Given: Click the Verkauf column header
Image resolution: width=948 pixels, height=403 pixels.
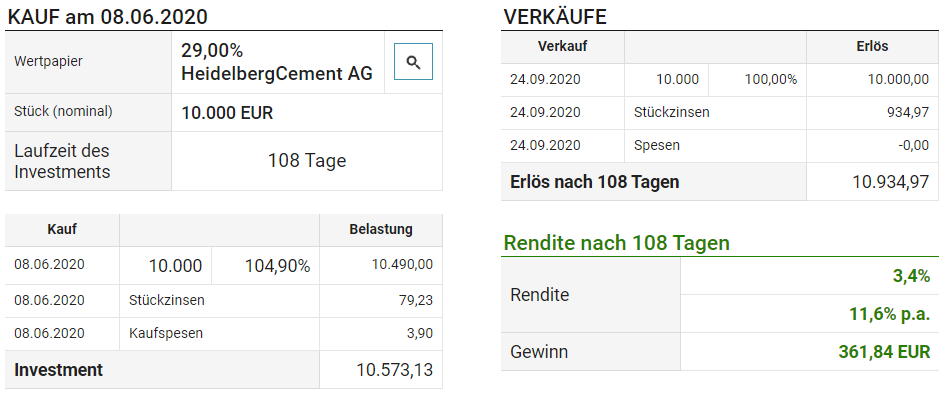Looking at the screenshot, I should click(x=562, y=47).
